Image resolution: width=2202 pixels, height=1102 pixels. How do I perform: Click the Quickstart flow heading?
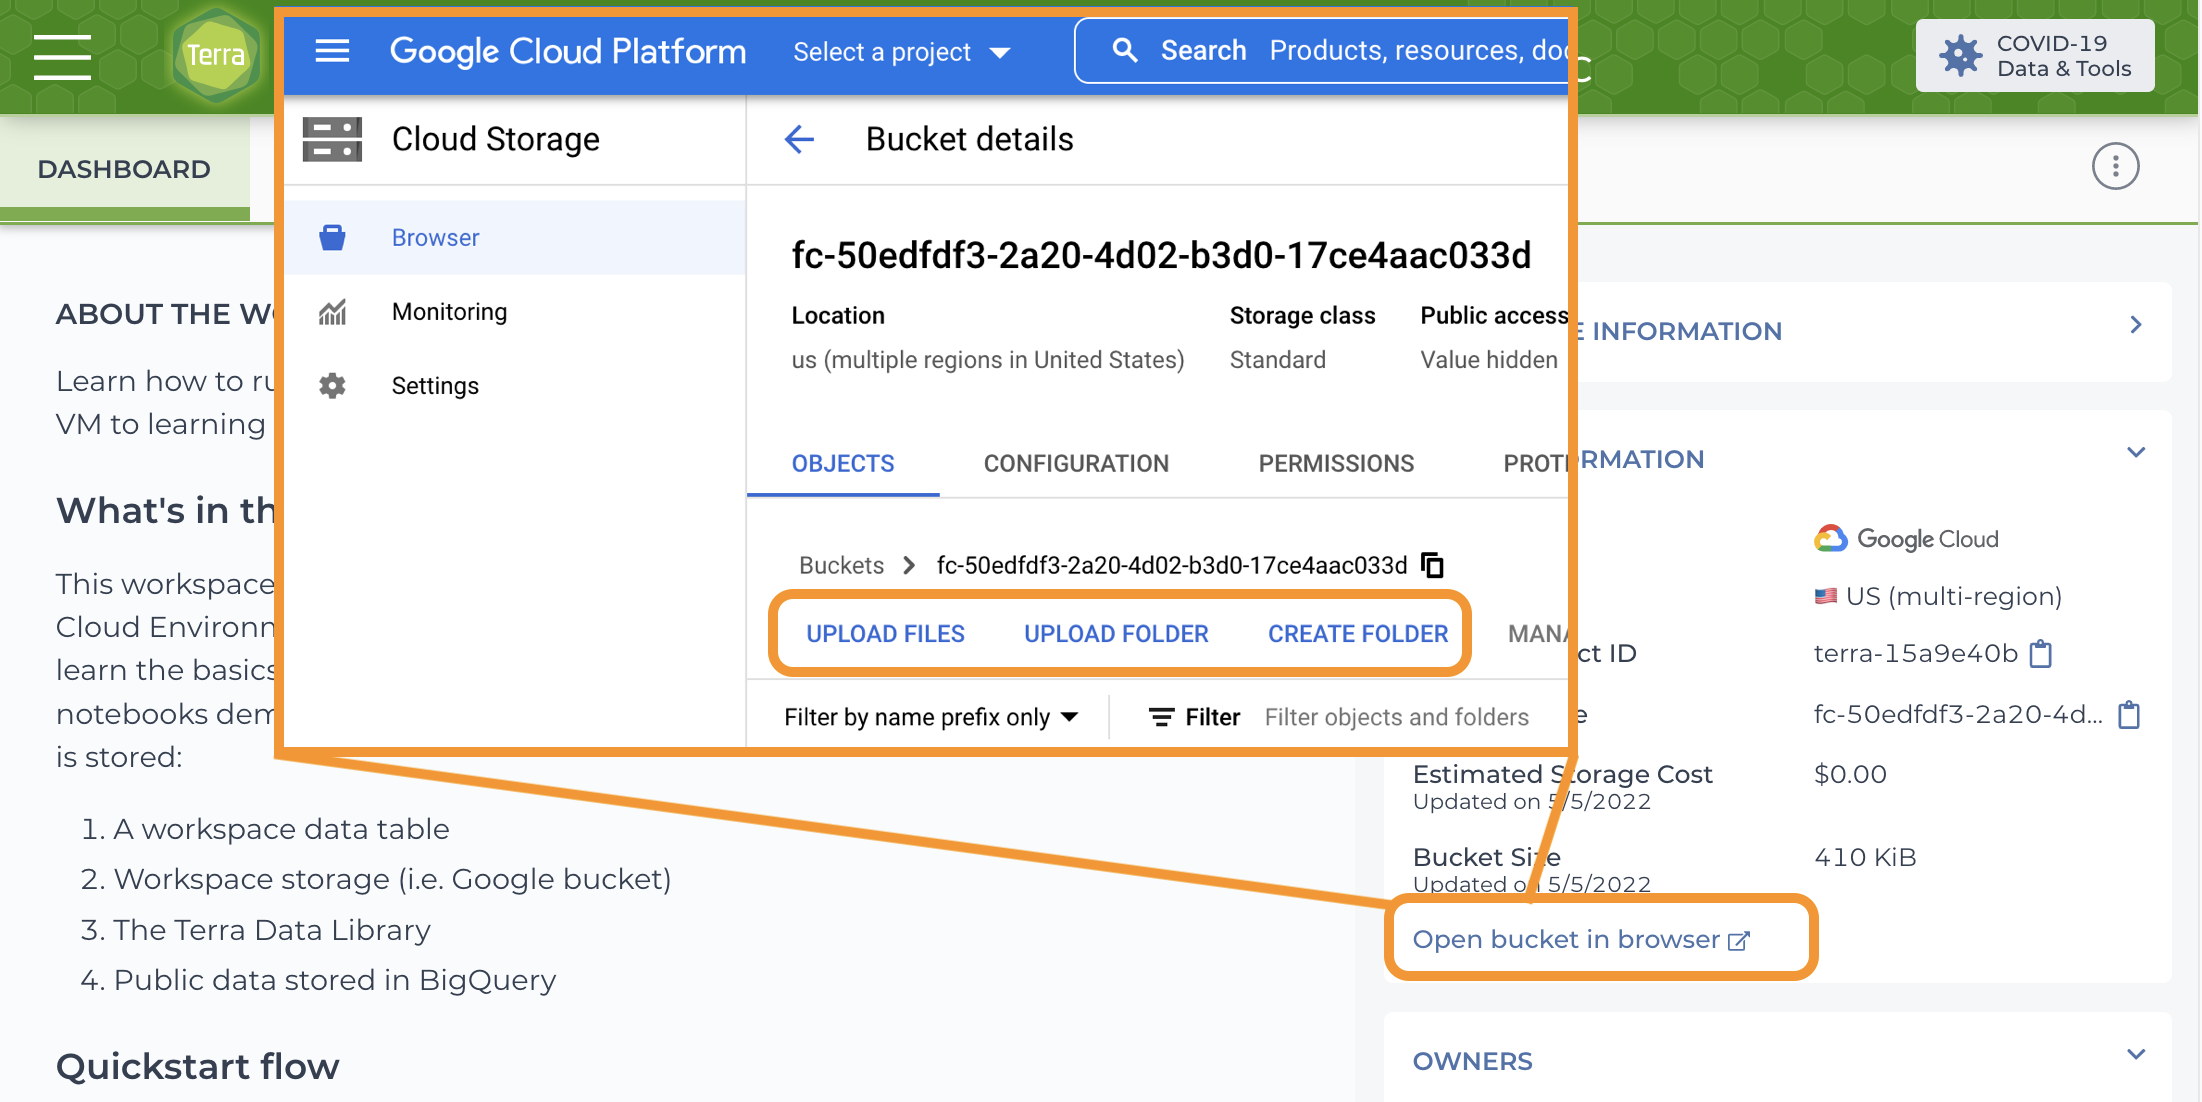pyautogui.click(x=198, y=1067)
